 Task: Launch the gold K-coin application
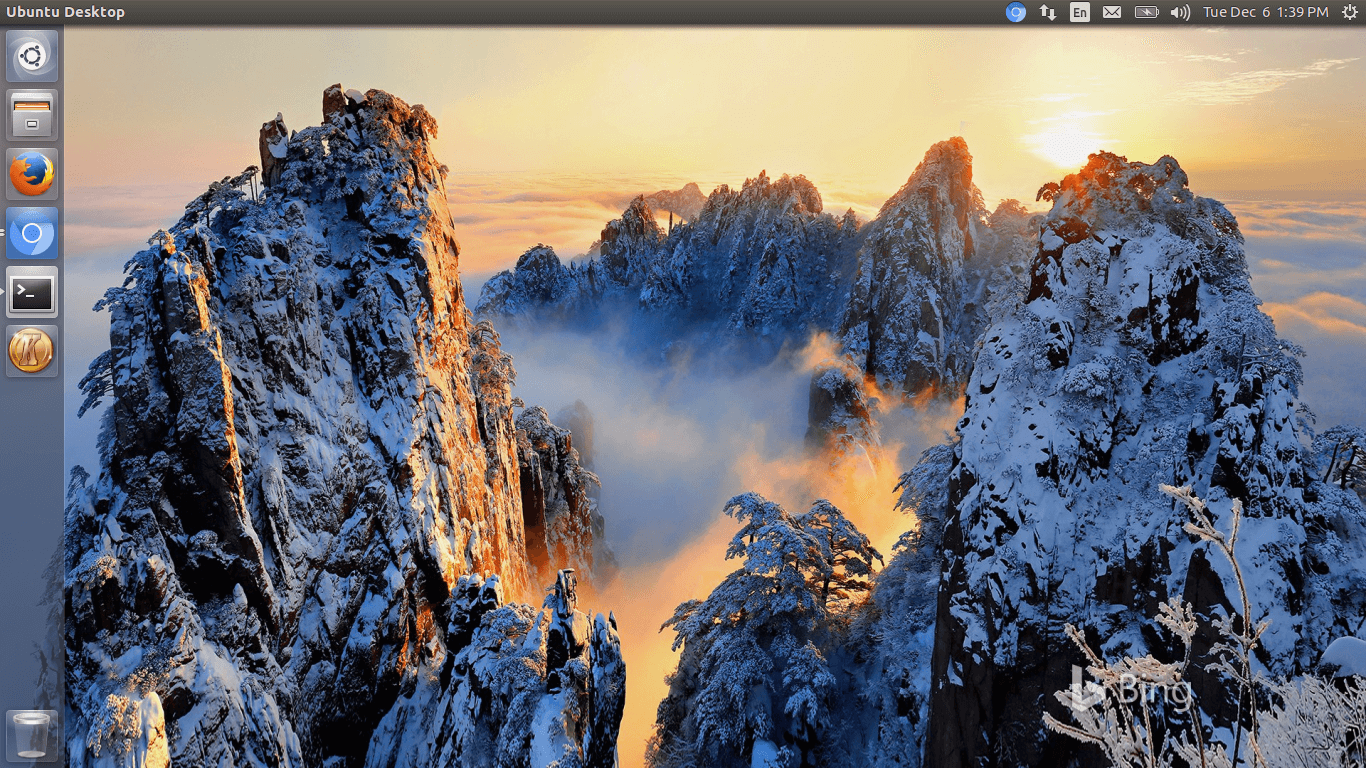(31, 351)
